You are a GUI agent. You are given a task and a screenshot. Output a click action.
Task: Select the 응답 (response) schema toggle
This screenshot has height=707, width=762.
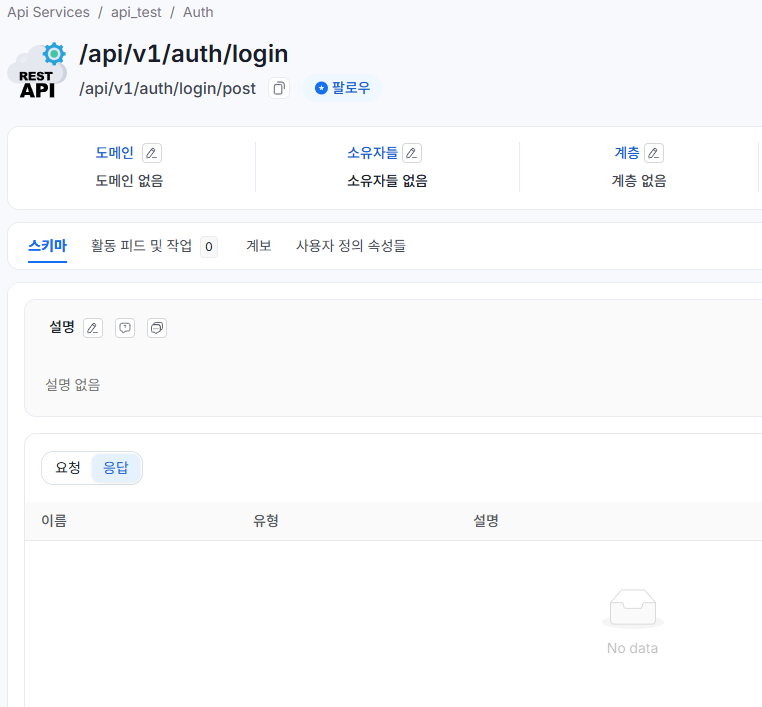pos(116,468)
